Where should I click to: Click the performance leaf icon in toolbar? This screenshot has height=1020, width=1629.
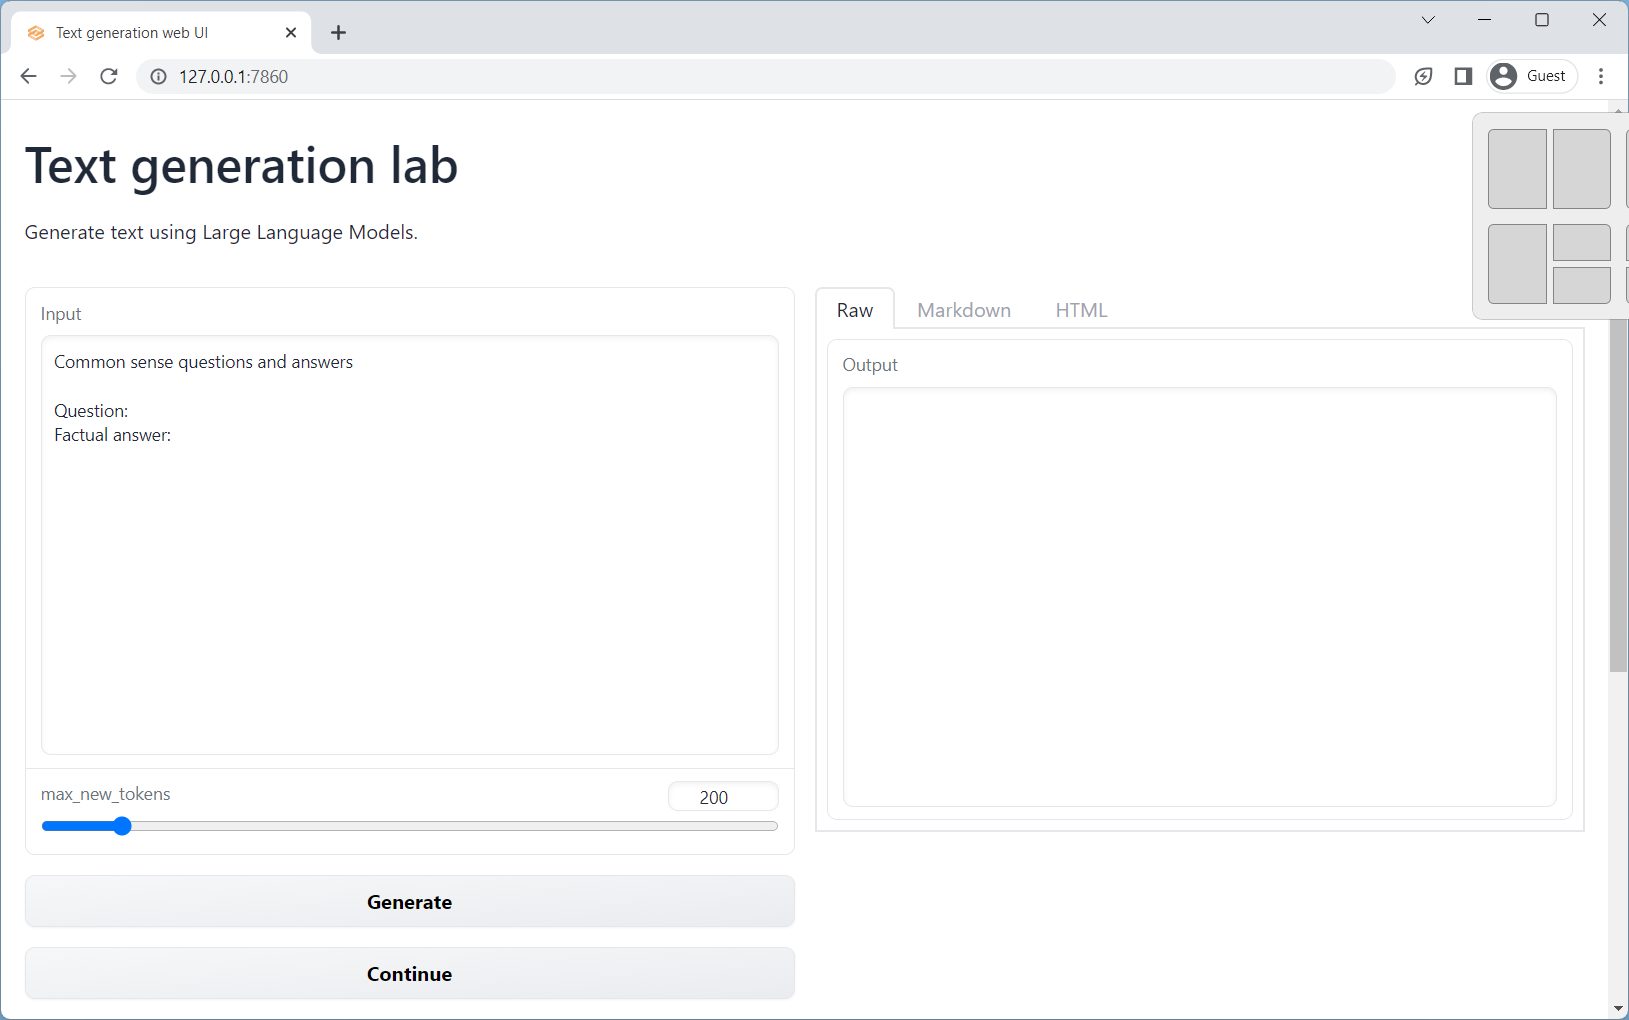pos(1423,76)
